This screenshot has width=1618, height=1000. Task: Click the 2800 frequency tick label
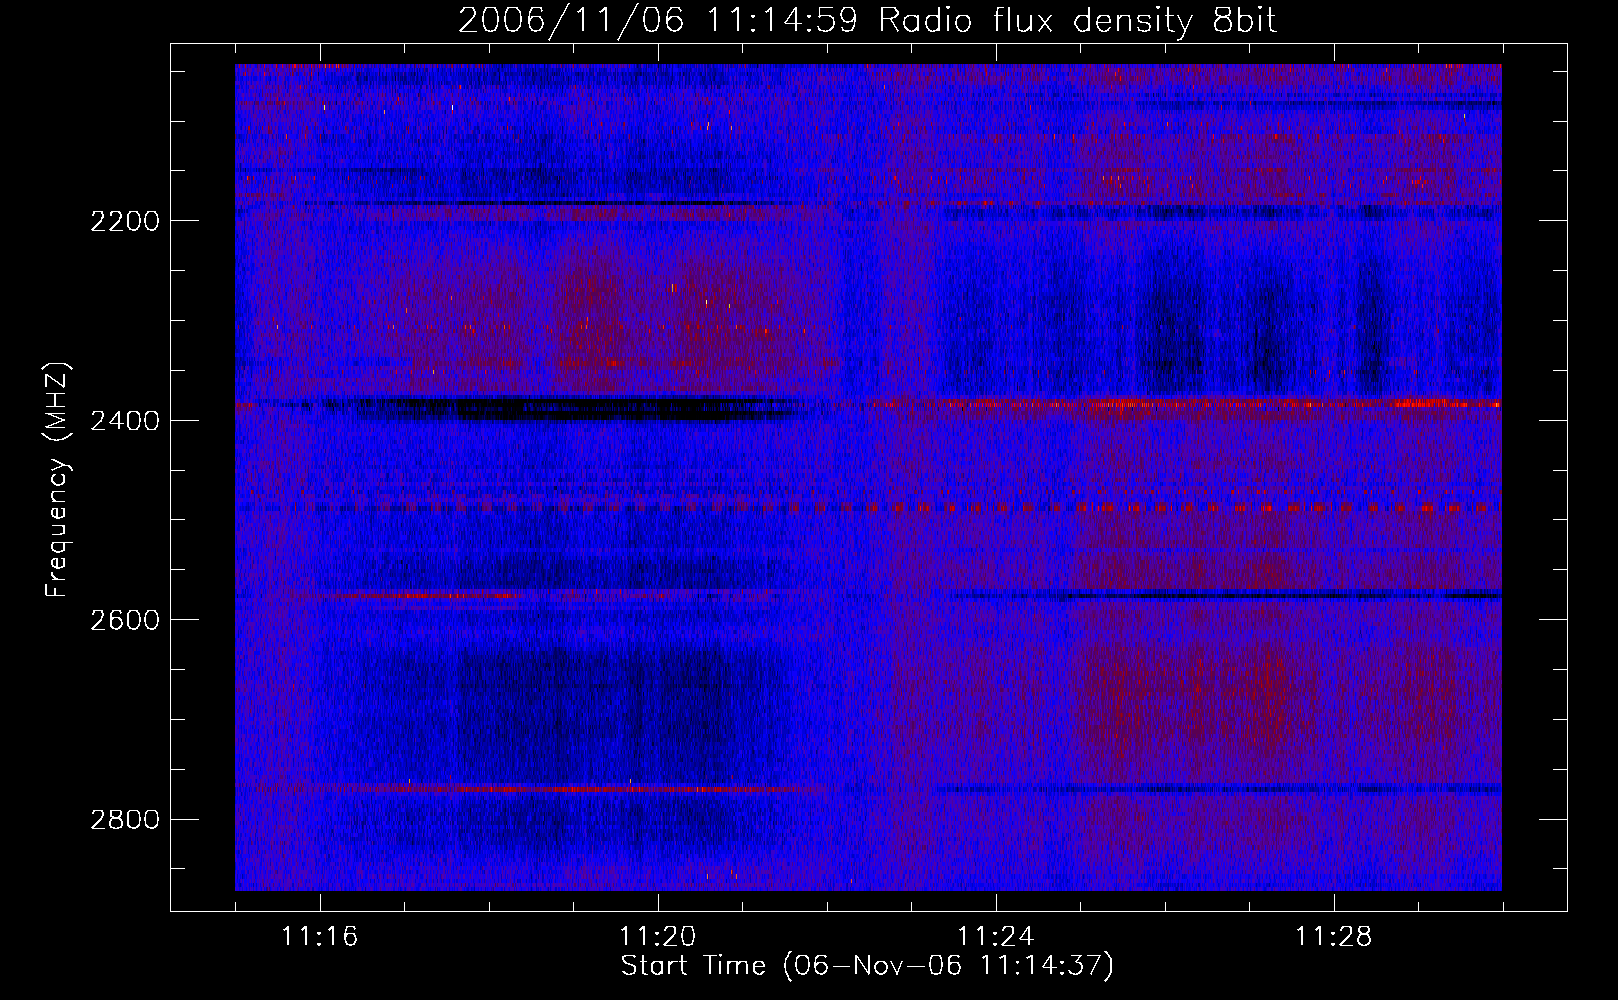(x=125, y=820)
